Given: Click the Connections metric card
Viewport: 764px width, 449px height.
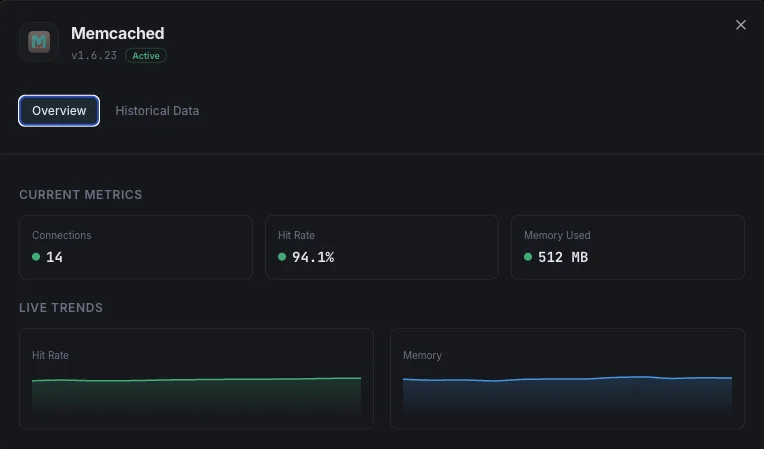Looking at the screenshot, I should tap(136, 247).
